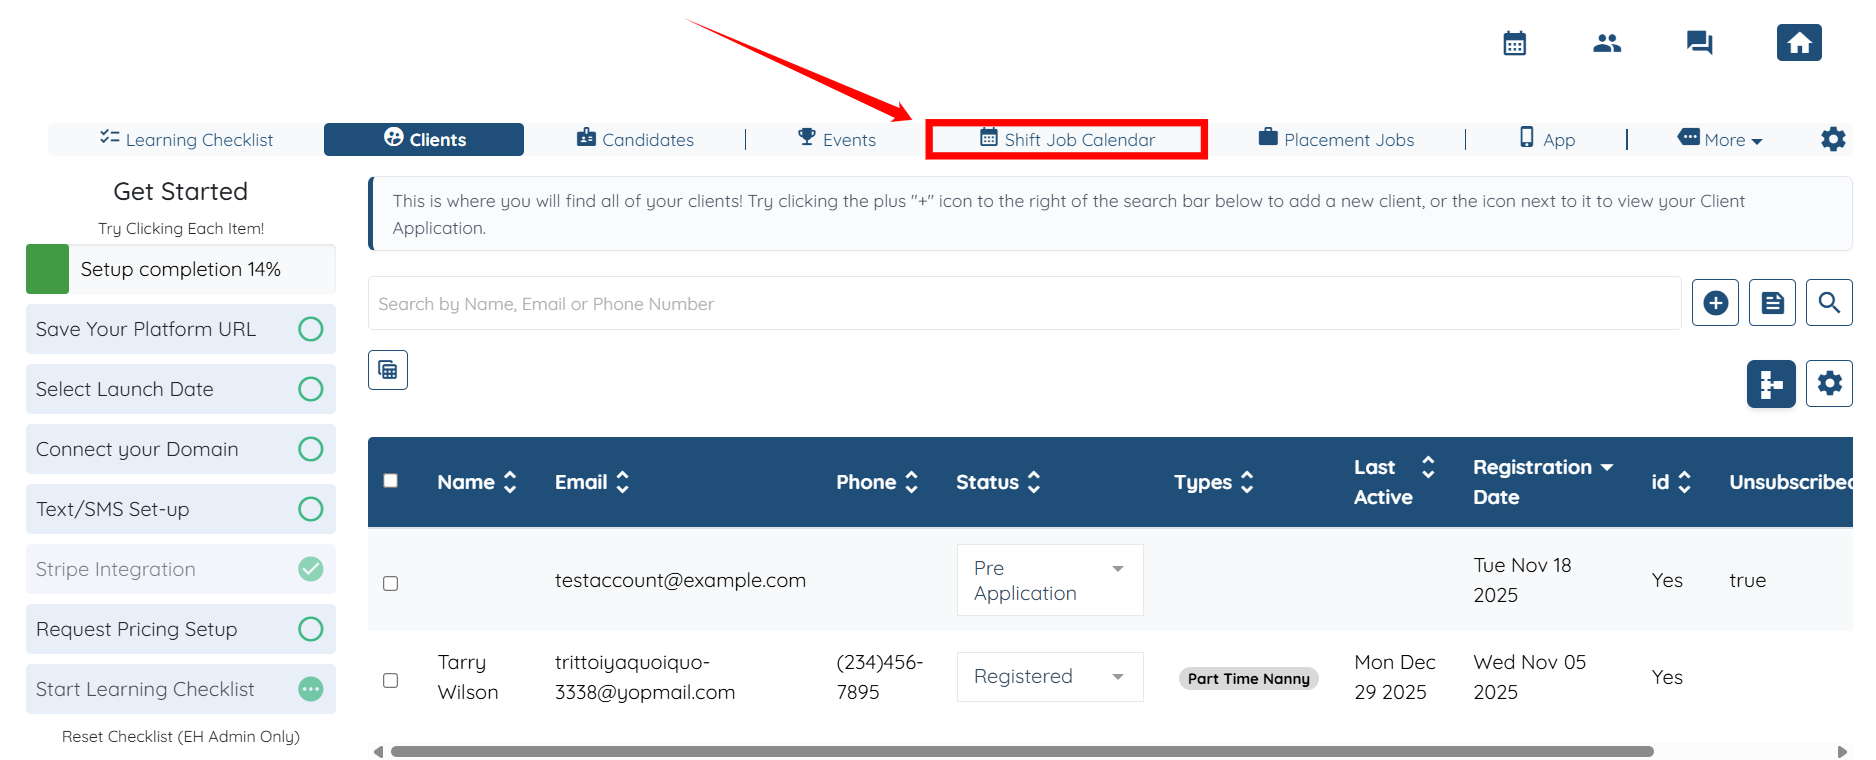Toggle Request Pricing Setup completion circle

[x=311, y=629]
